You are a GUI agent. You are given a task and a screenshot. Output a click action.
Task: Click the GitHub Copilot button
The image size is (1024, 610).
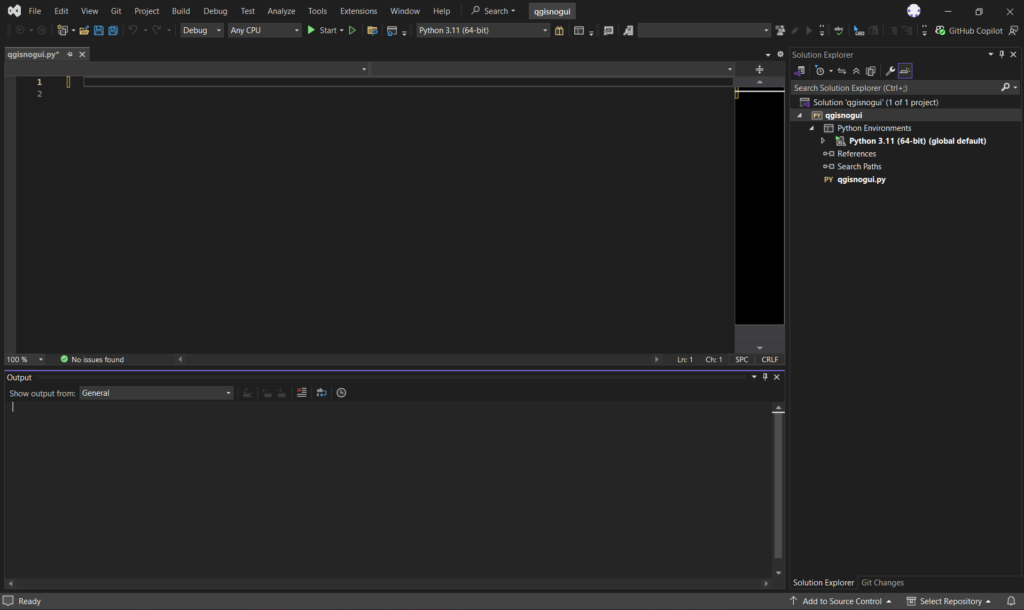point(969,30)
